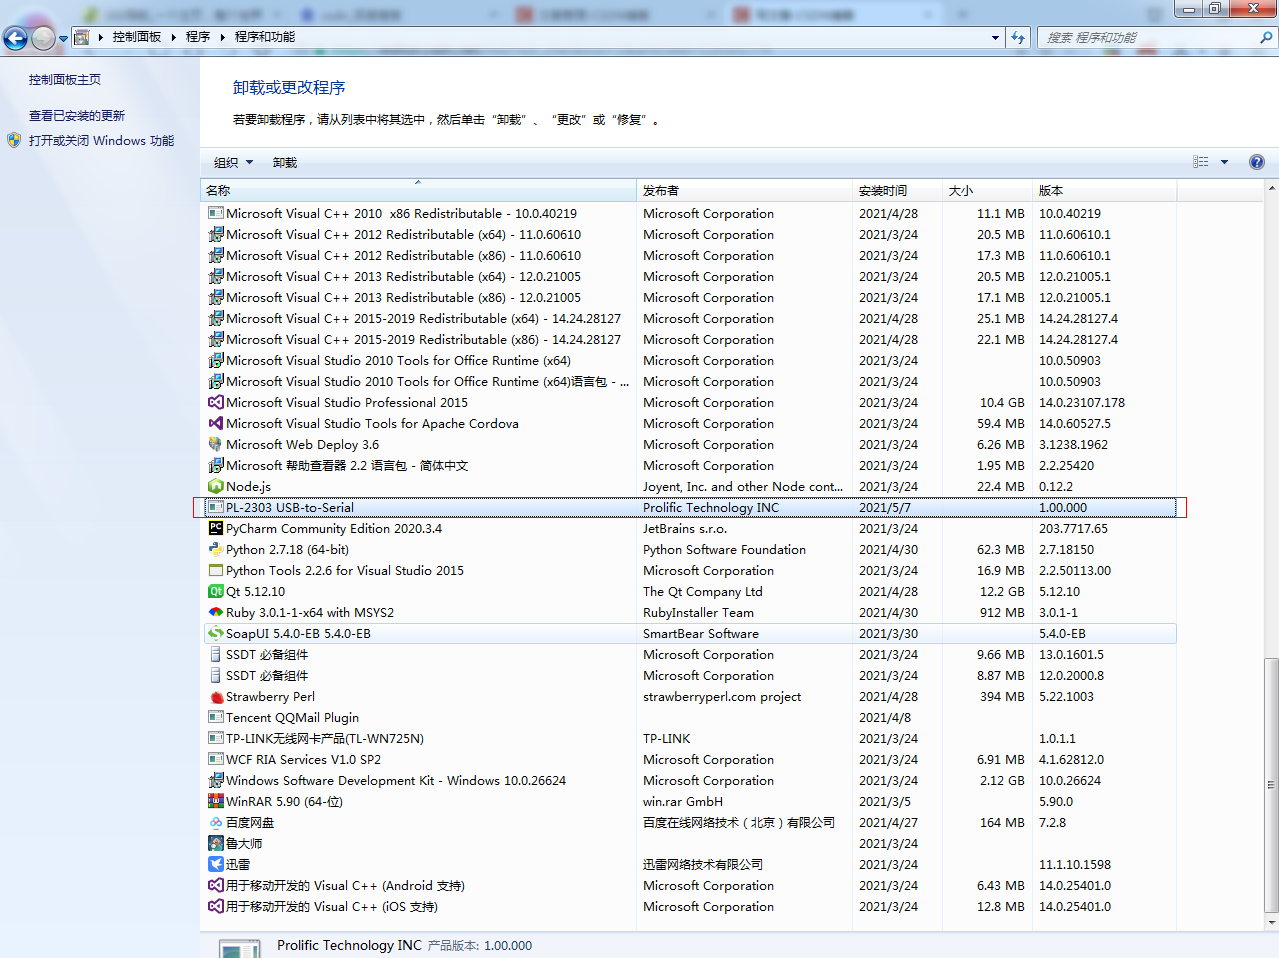
Task: Sort by the 安装时间 column header
Action: click(x=897, y=190)
